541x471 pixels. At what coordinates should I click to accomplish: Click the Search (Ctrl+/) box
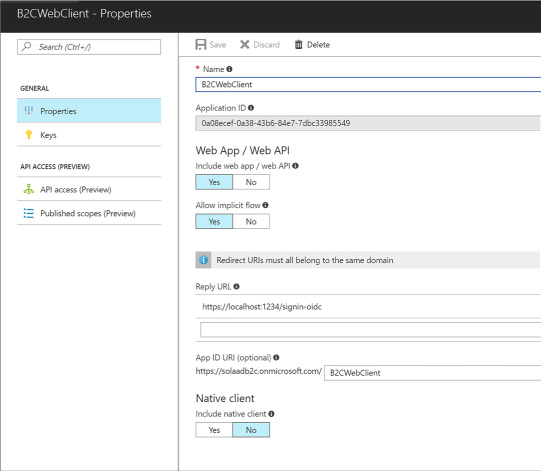[89, 47]
